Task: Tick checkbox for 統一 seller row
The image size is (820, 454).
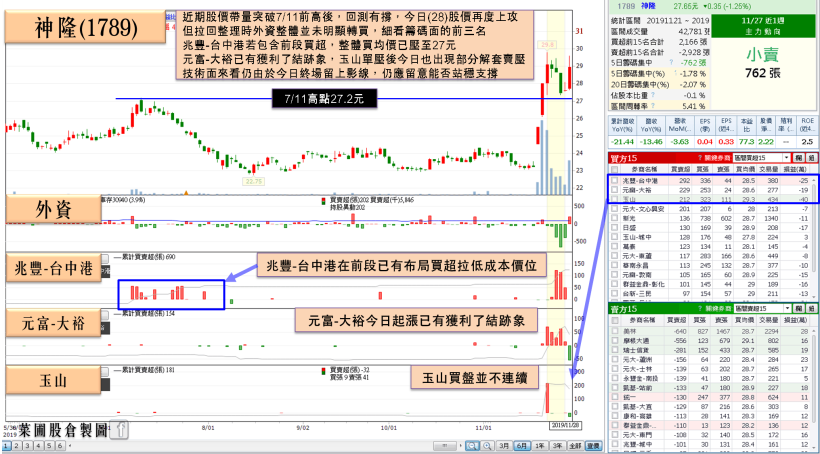Action: [x=614, y=398]
